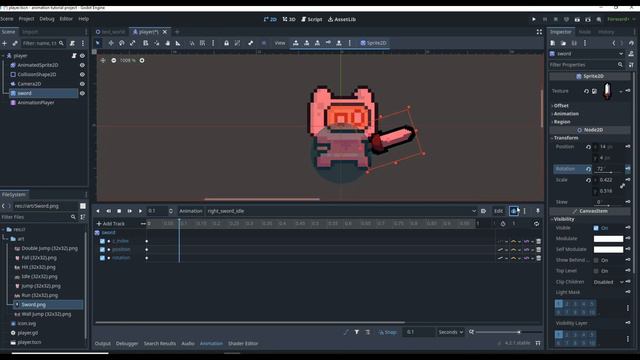640x360 pixels.
Task: Stop the animation playback
Action: click(x=119, y=211)
